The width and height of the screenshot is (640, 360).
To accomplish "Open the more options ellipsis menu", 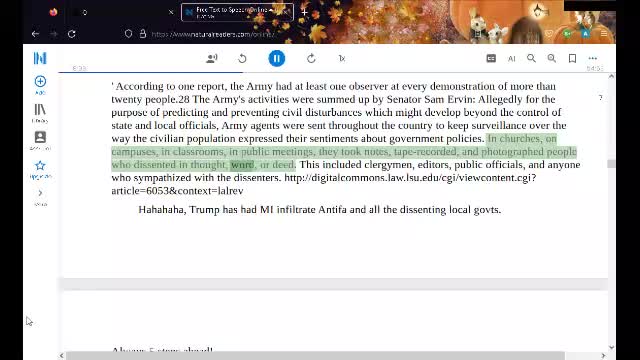I will (x=593, y=58).
